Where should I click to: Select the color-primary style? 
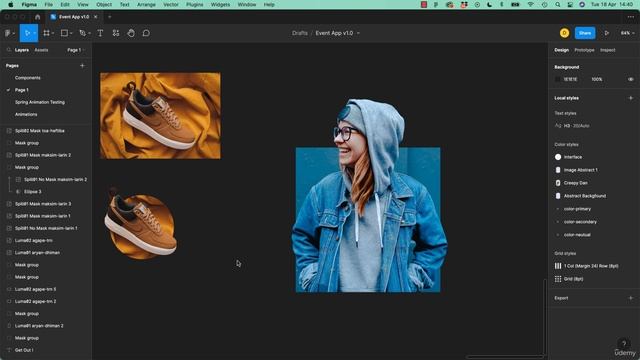coord(577,209)
